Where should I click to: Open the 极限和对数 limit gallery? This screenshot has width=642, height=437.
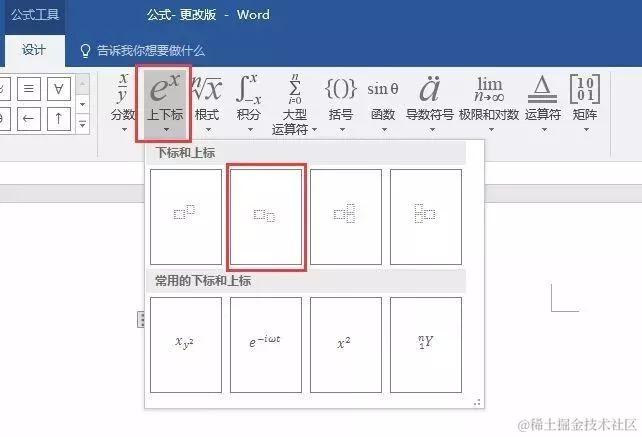489,102
